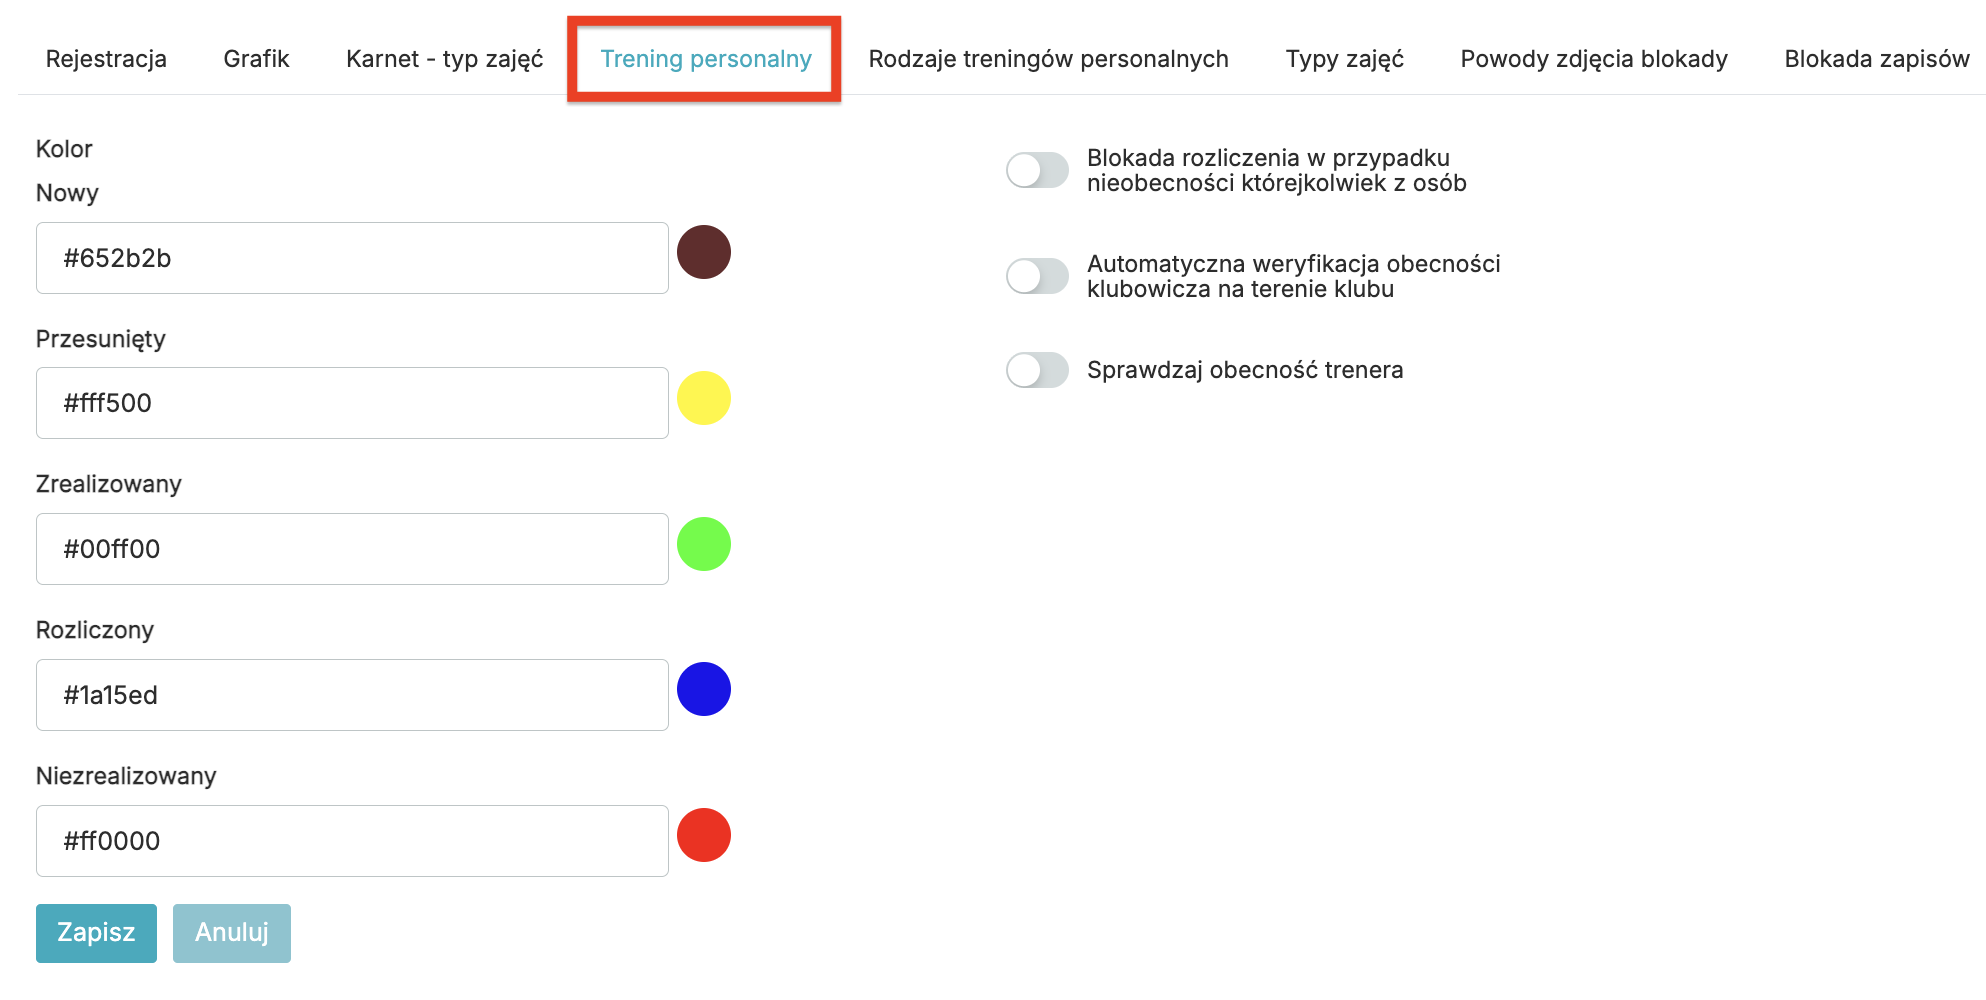Switch to the Grafik tab
The image size is (1986, 1000).
(256, 59)
